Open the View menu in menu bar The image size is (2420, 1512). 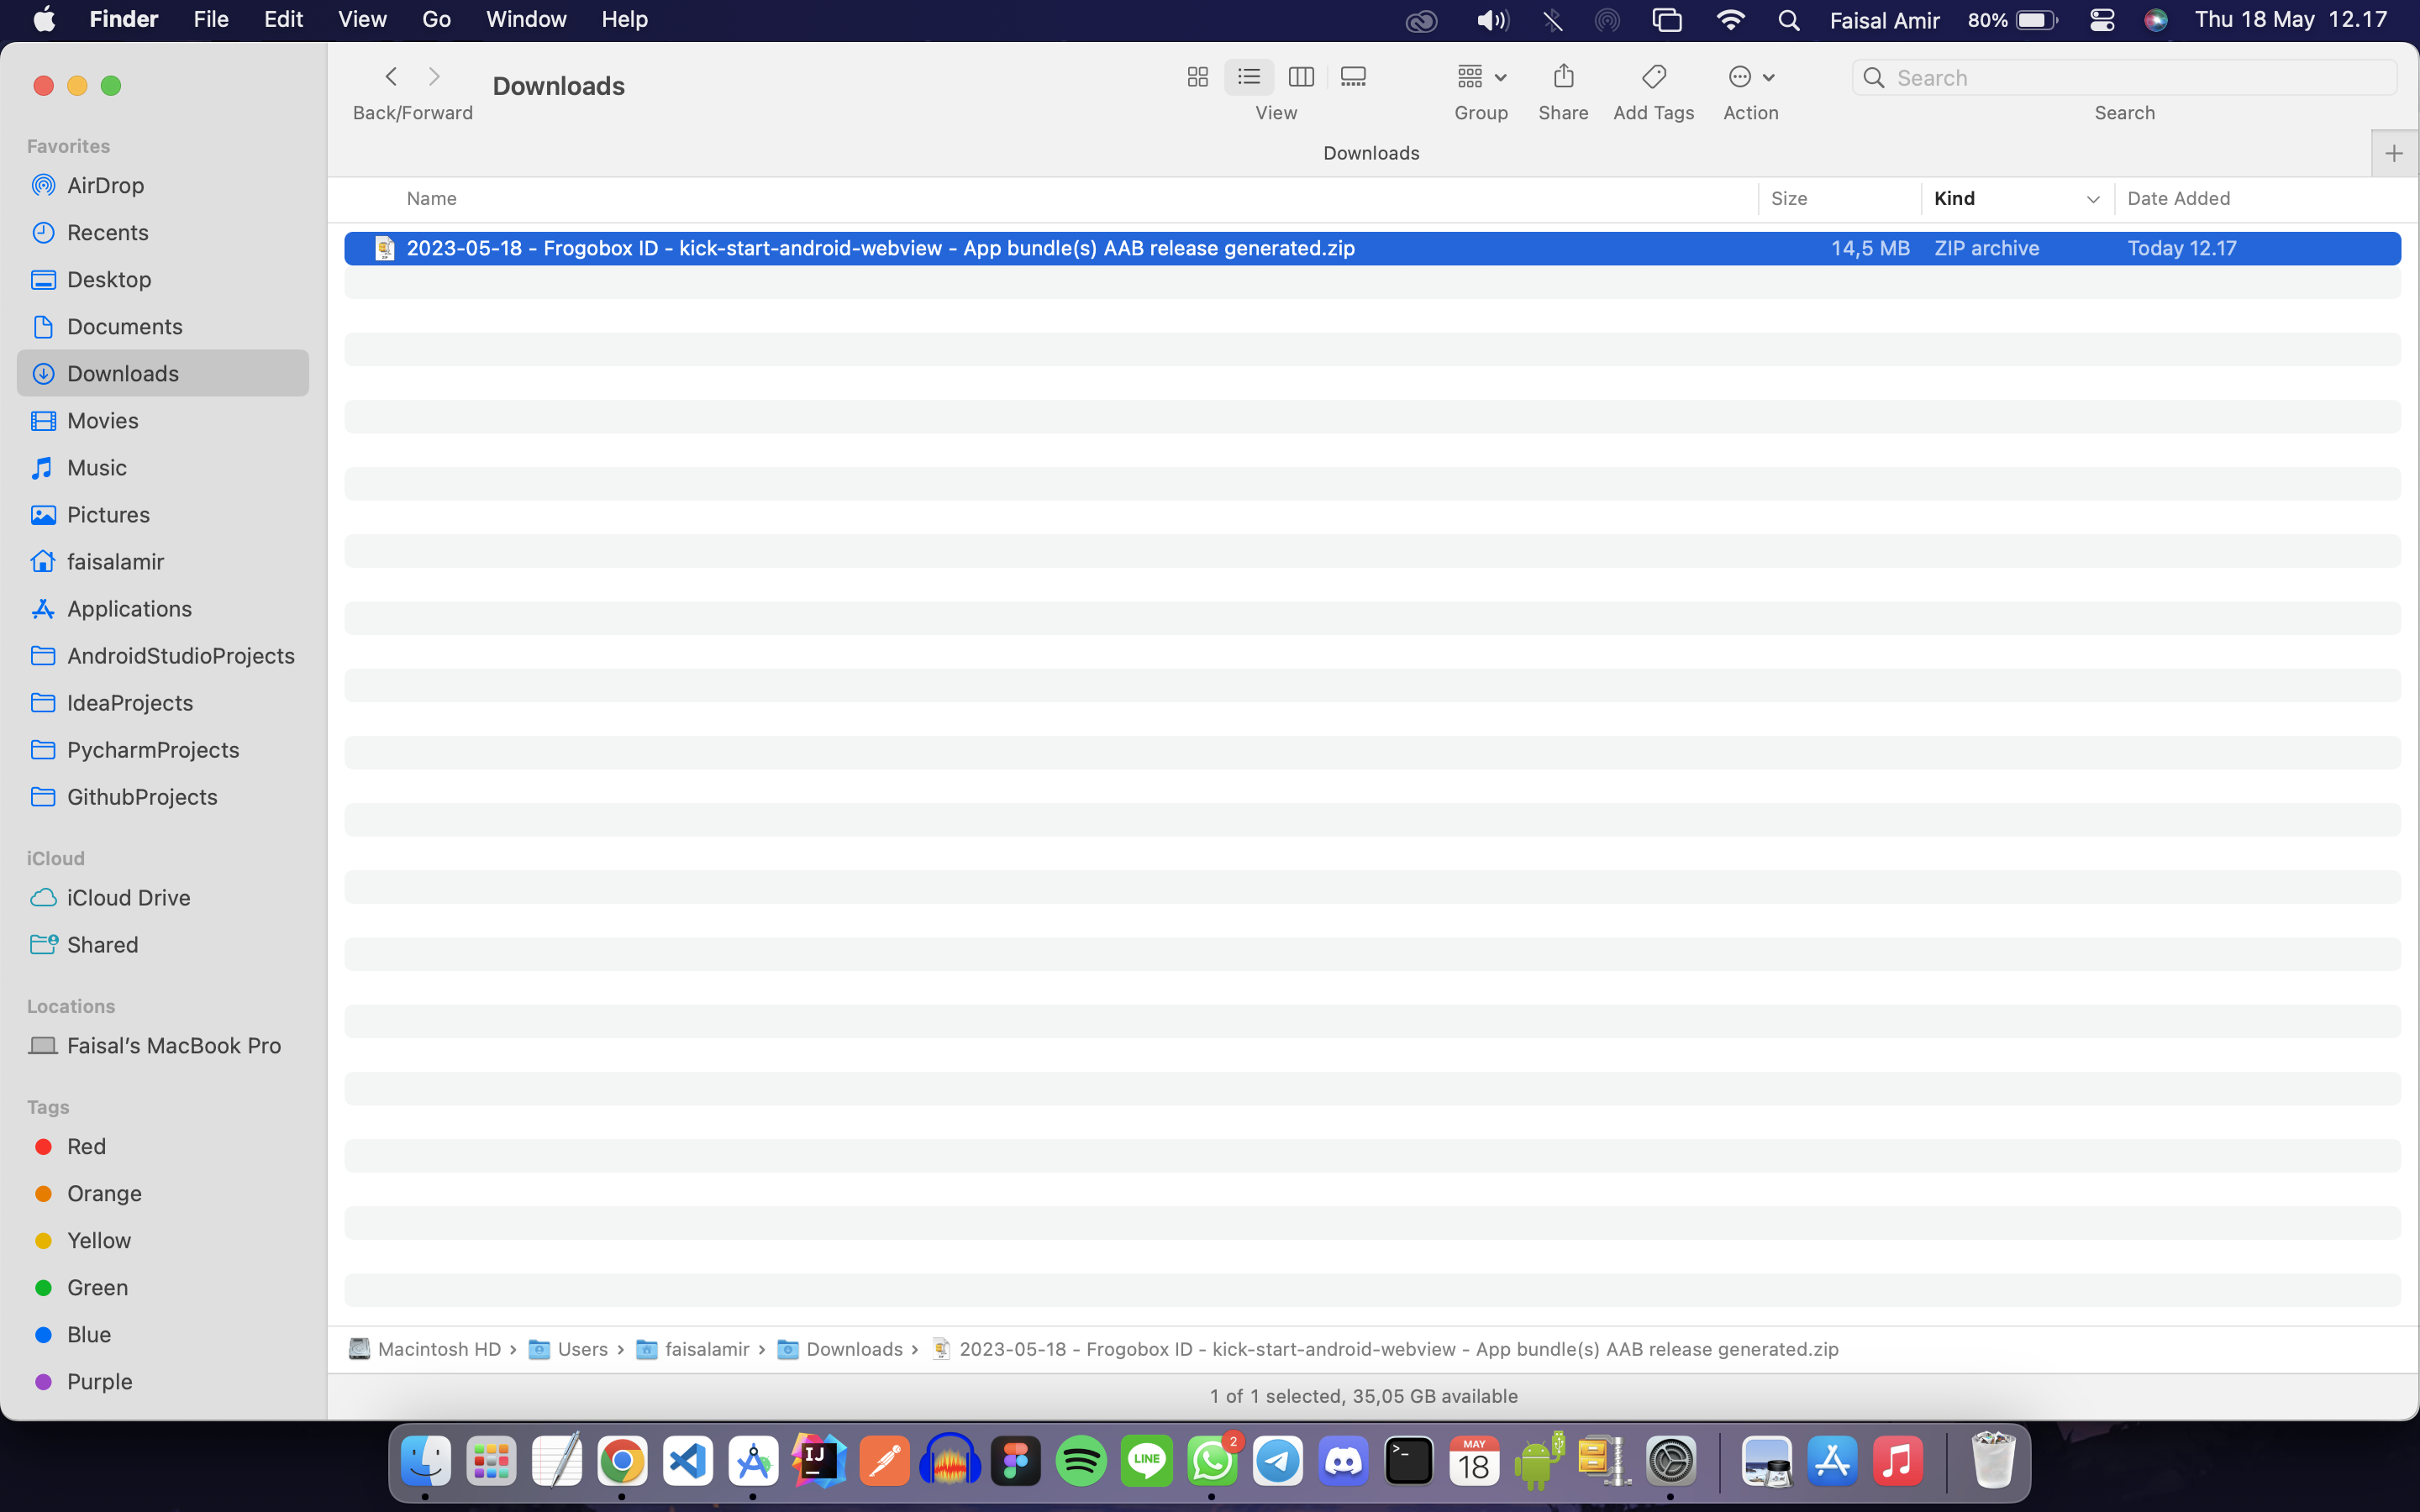(x=362, y=20)
